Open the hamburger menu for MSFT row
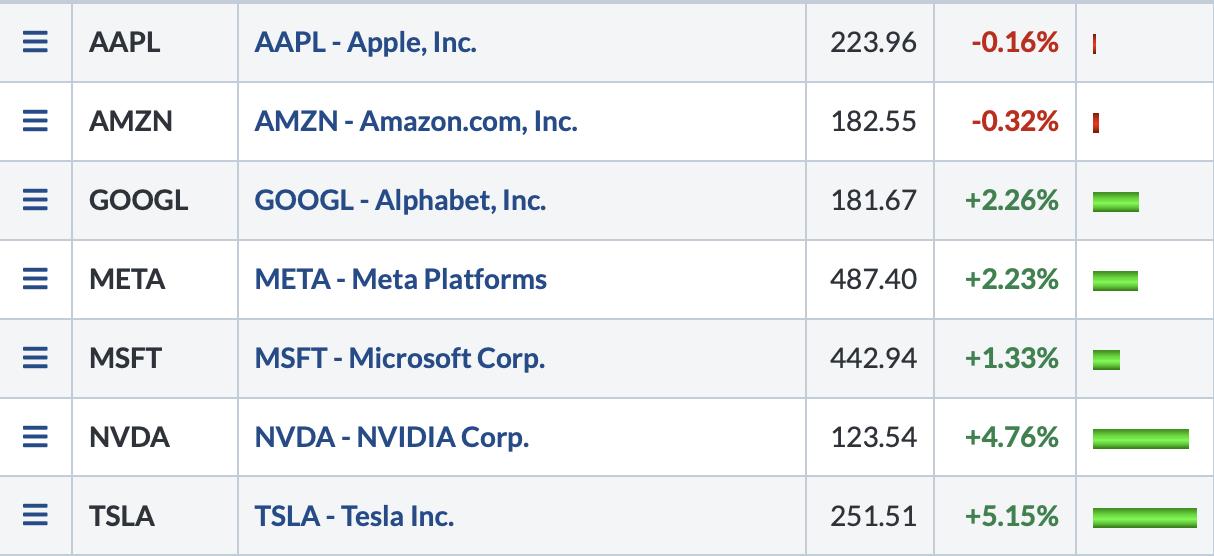The width and height of the screenshot is (1214, 556). (35, 358)
